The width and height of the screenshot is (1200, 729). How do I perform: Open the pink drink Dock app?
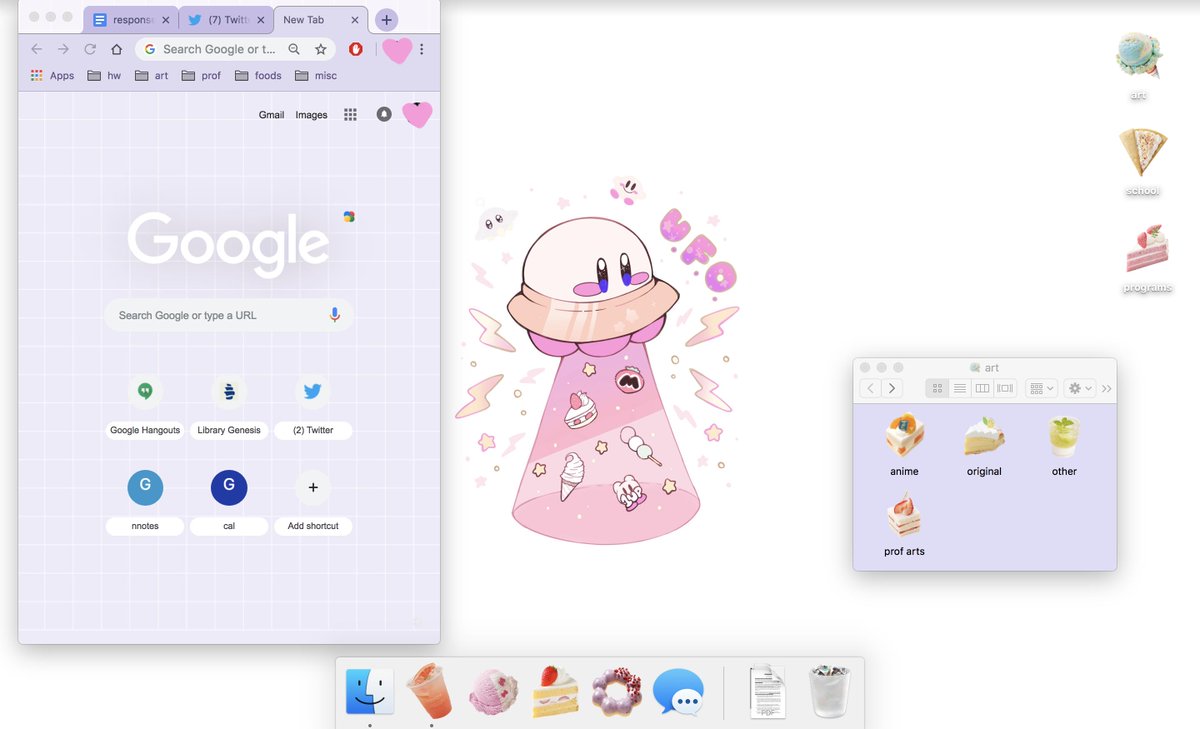click(431, 691)
